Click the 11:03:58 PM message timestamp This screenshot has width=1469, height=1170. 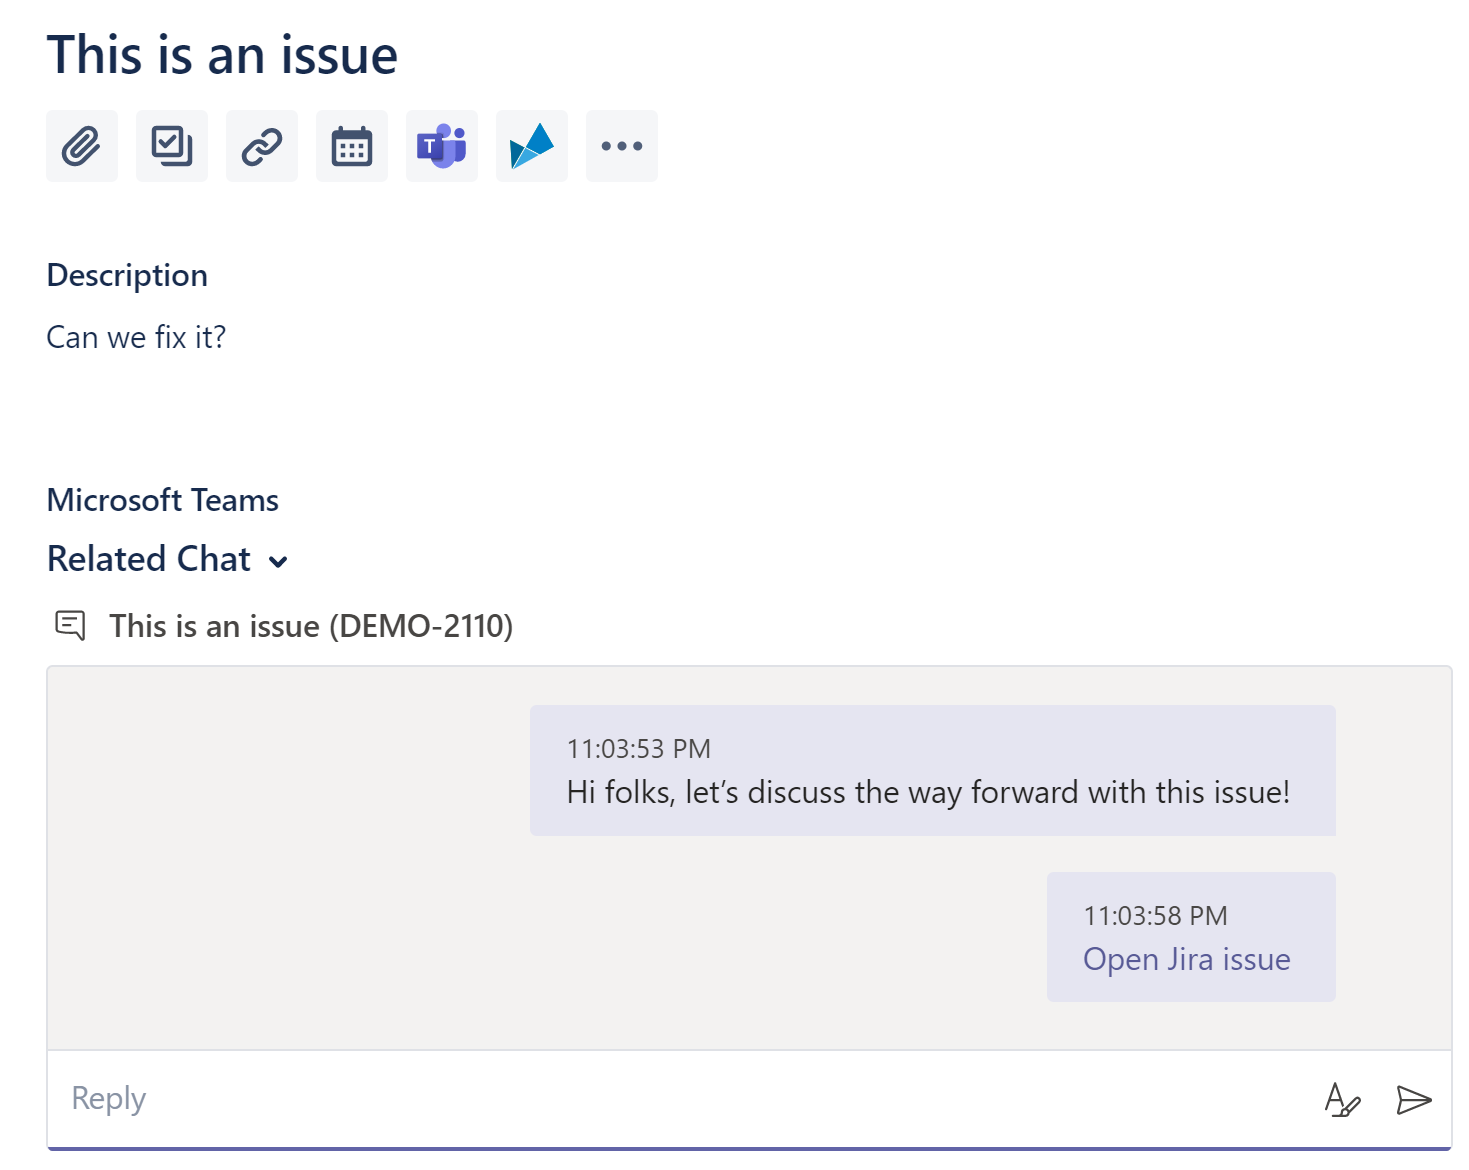tap(1155, 916)
